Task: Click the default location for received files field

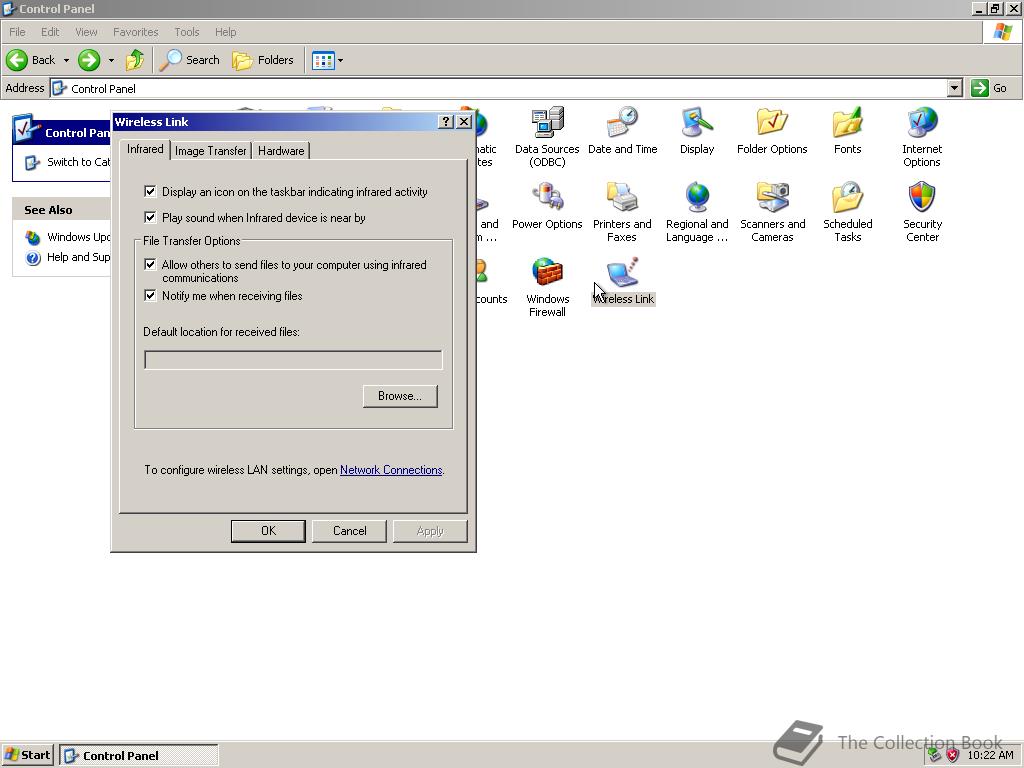Action: click(293, 360)
